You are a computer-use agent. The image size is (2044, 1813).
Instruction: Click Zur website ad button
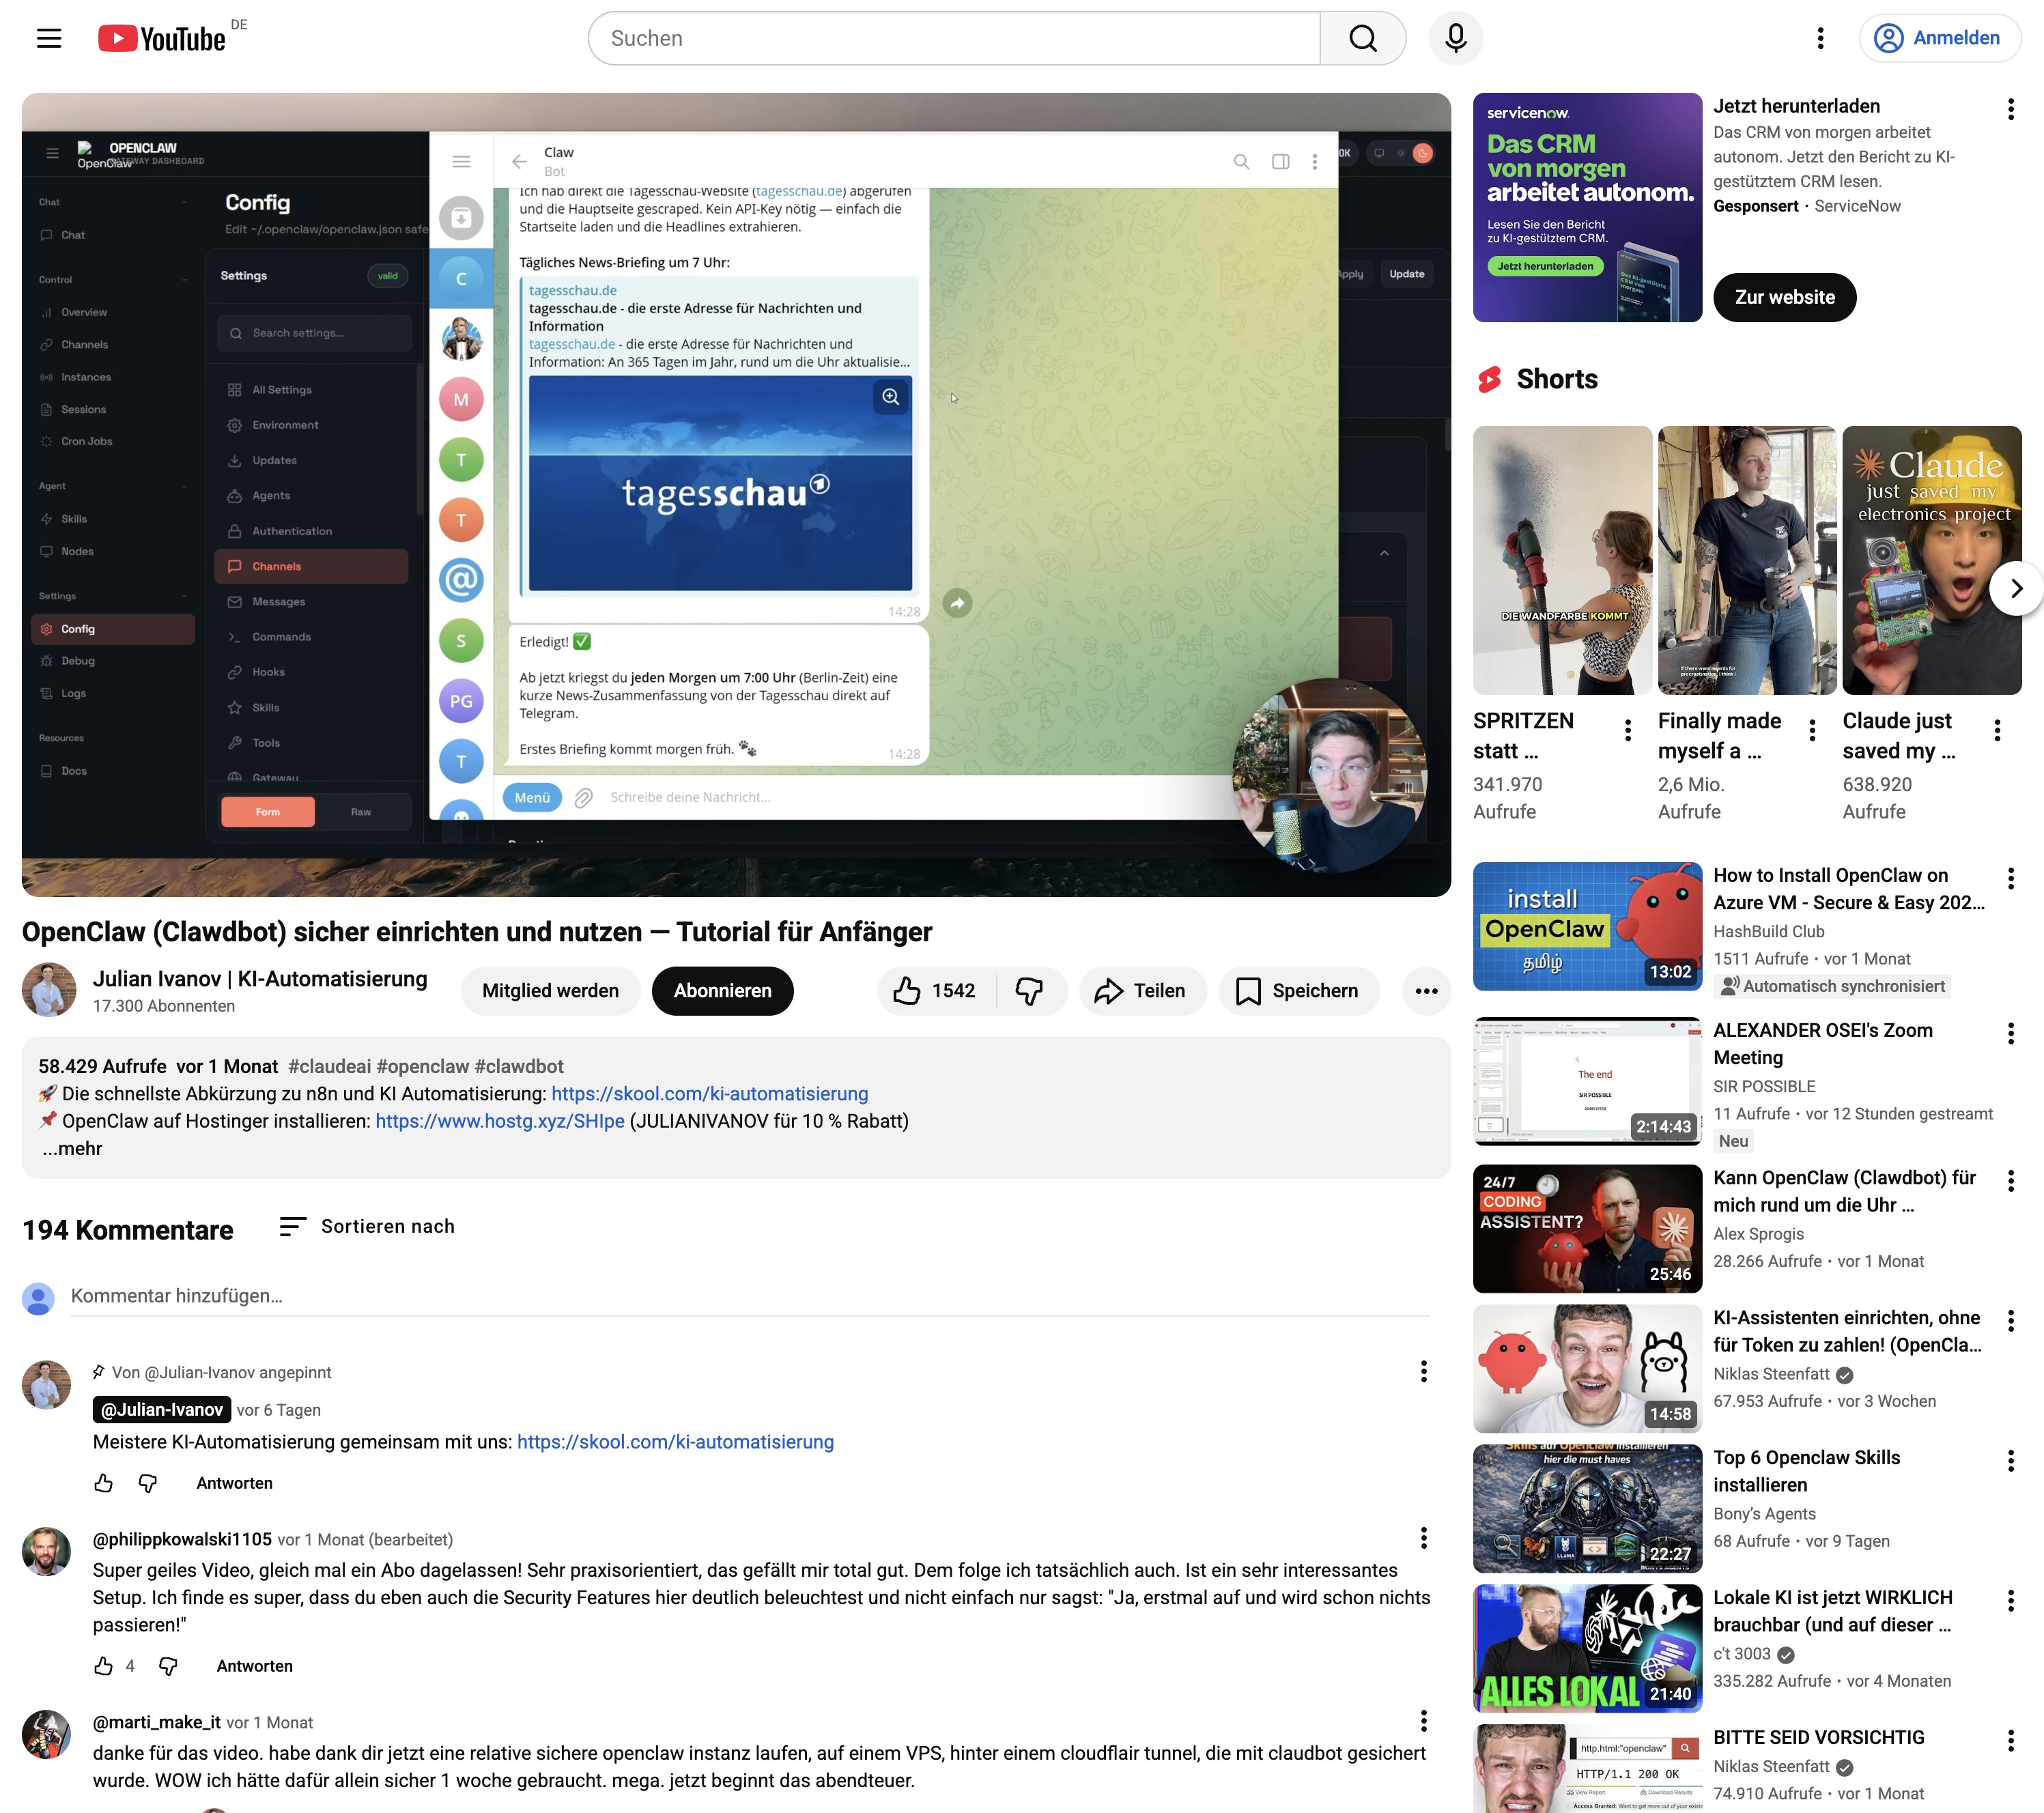point(1783,297)
